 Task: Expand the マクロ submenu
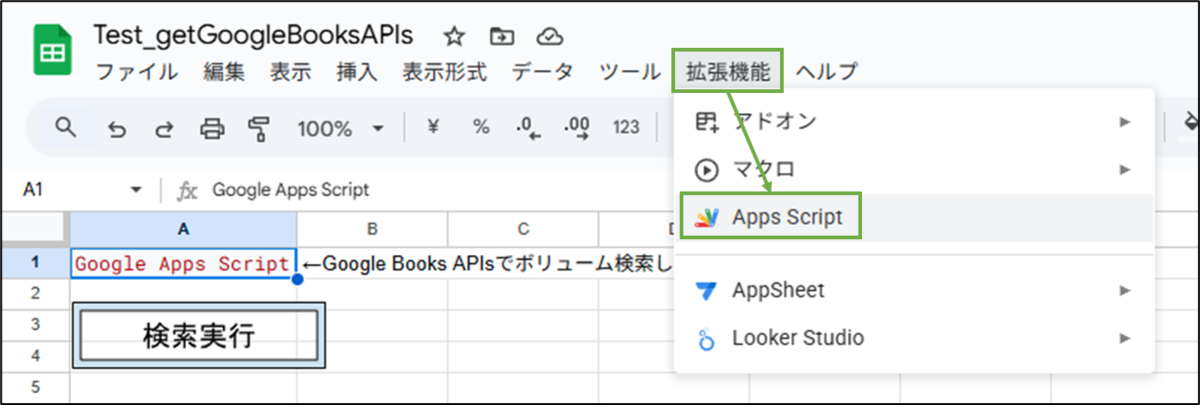[915, 169]
